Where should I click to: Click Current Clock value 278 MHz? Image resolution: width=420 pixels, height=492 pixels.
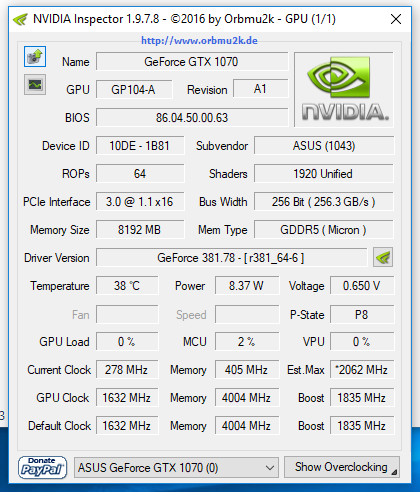coord(127,369)
